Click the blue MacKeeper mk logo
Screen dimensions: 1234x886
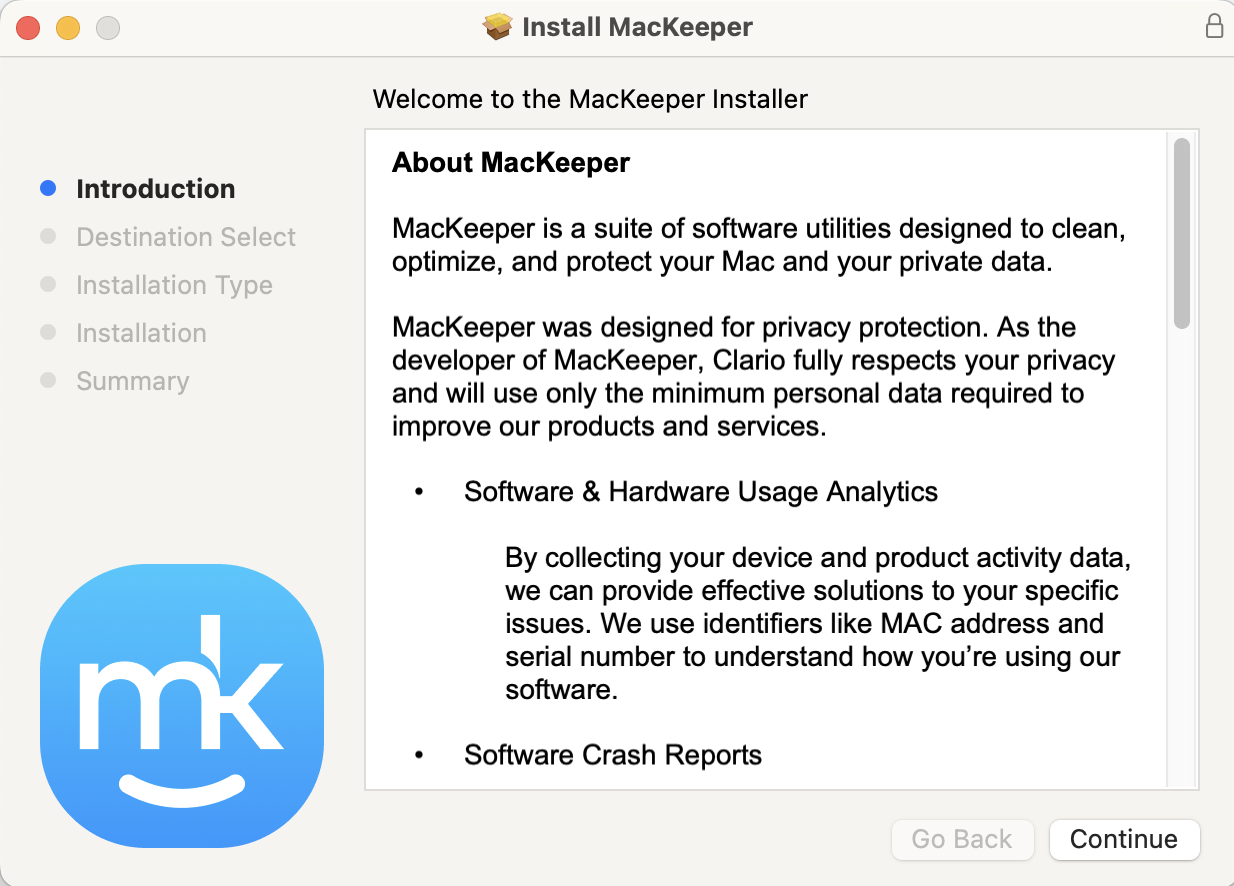(x=181, y=706)
